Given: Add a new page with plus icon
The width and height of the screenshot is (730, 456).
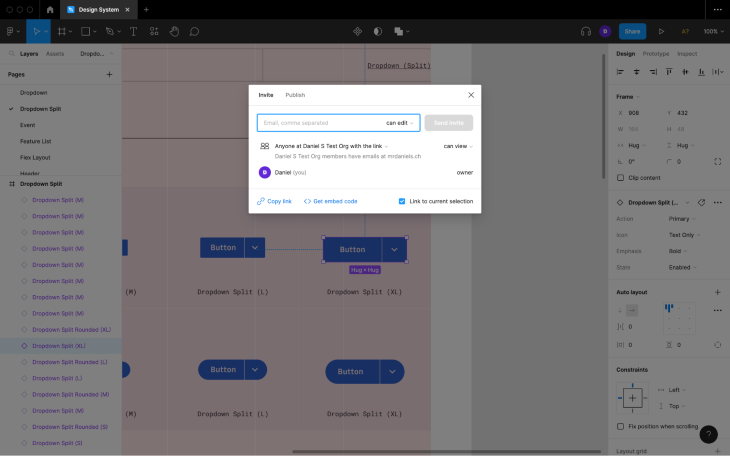Looking at the screenshot, I should pos(109,74).
